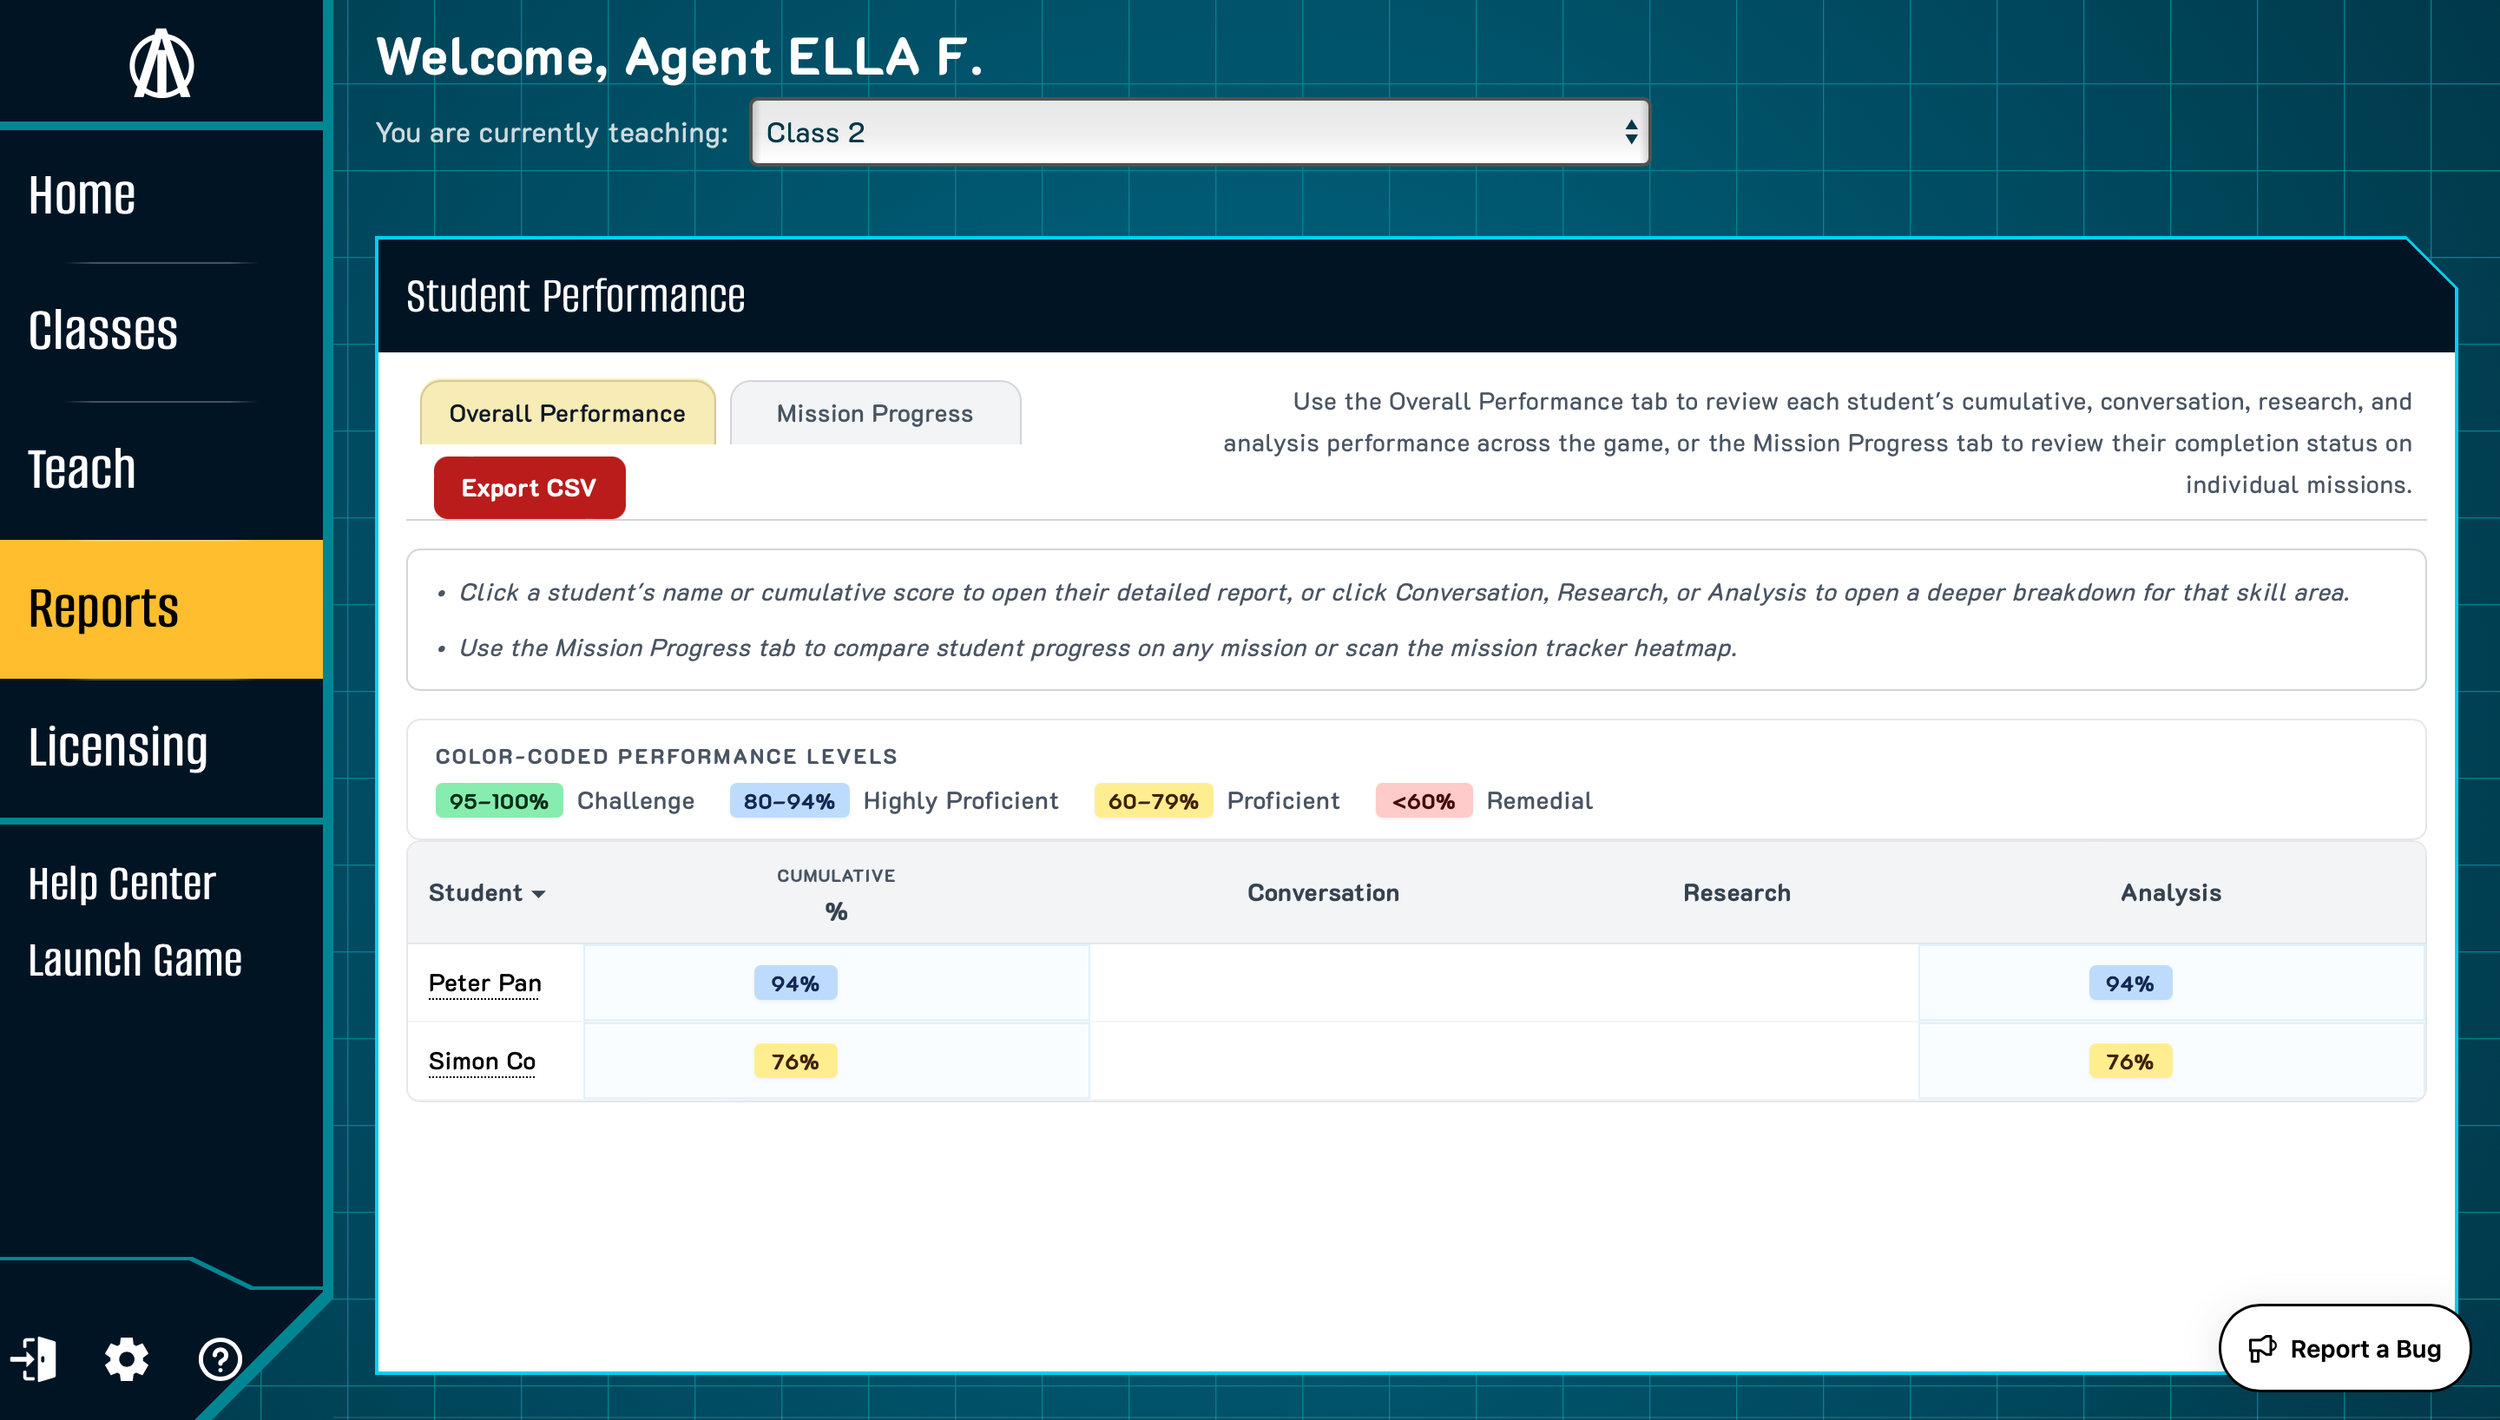
Task: Click the Cumulative % column header
Action: tap(836, 893)
